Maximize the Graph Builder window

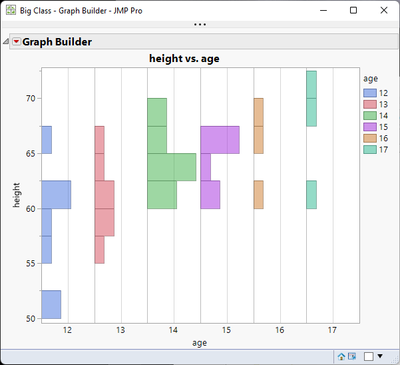coord(353,10)
